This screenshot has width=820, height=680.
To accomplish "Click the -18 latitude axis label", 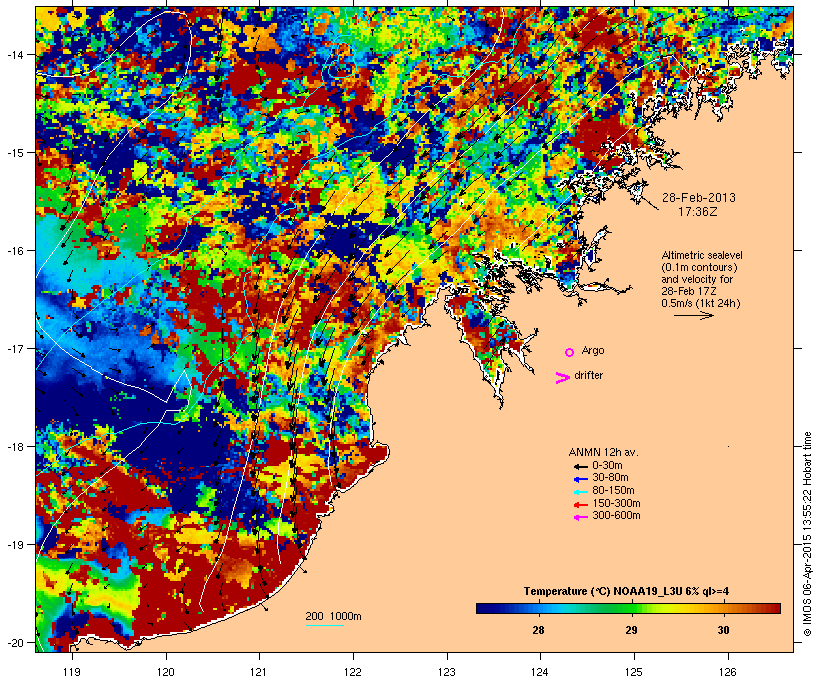I will [15, 447].
